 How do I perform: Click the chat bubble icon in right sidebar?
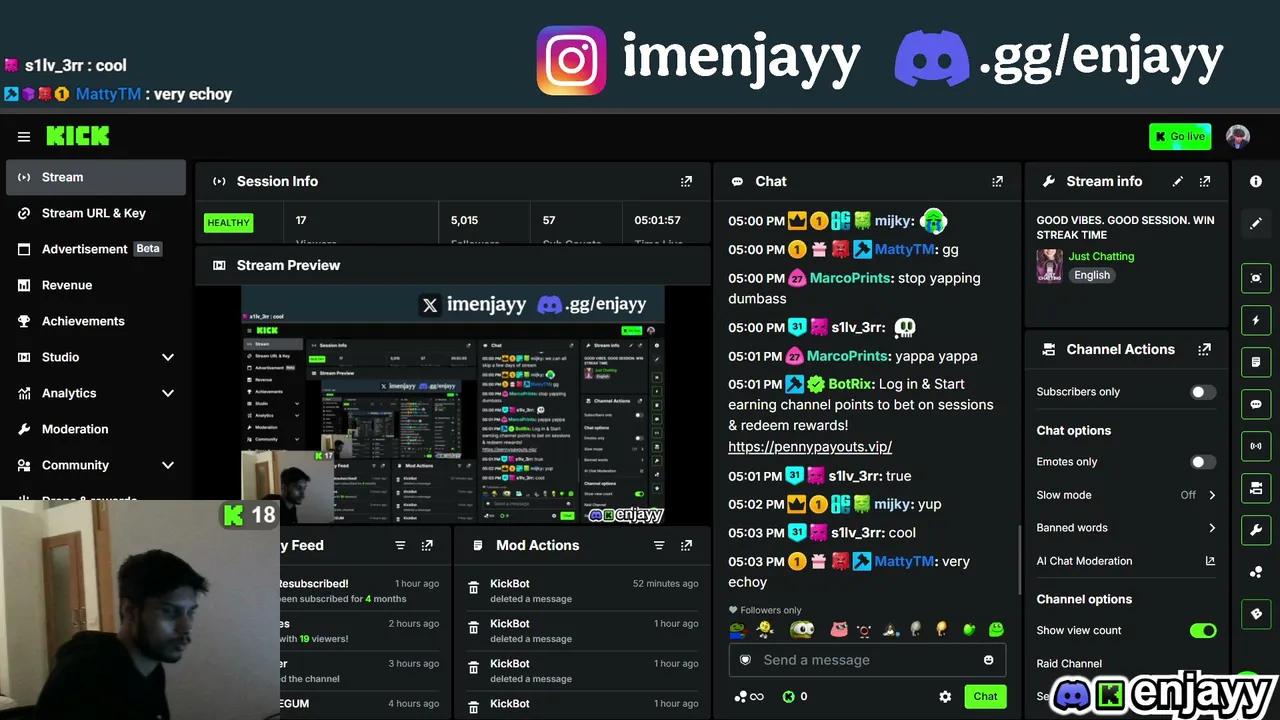[x=1256, y=404]
